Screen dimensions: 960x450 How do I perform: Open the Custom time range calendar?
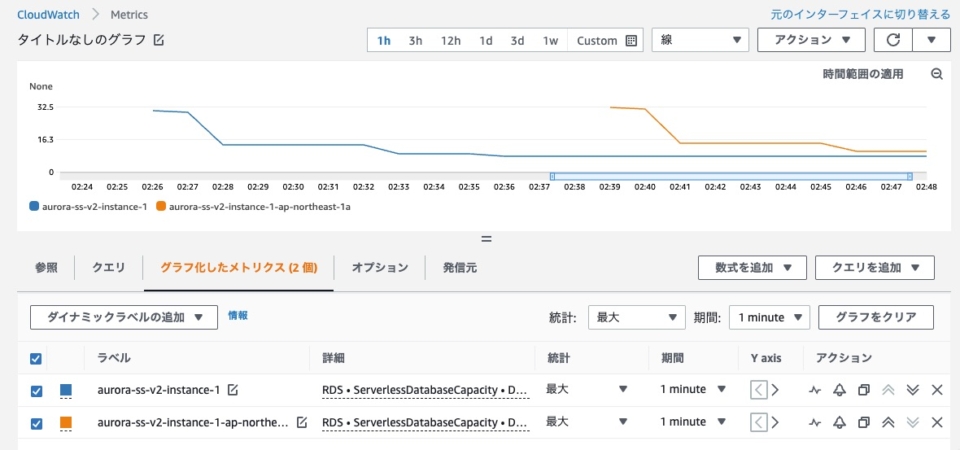606,40
